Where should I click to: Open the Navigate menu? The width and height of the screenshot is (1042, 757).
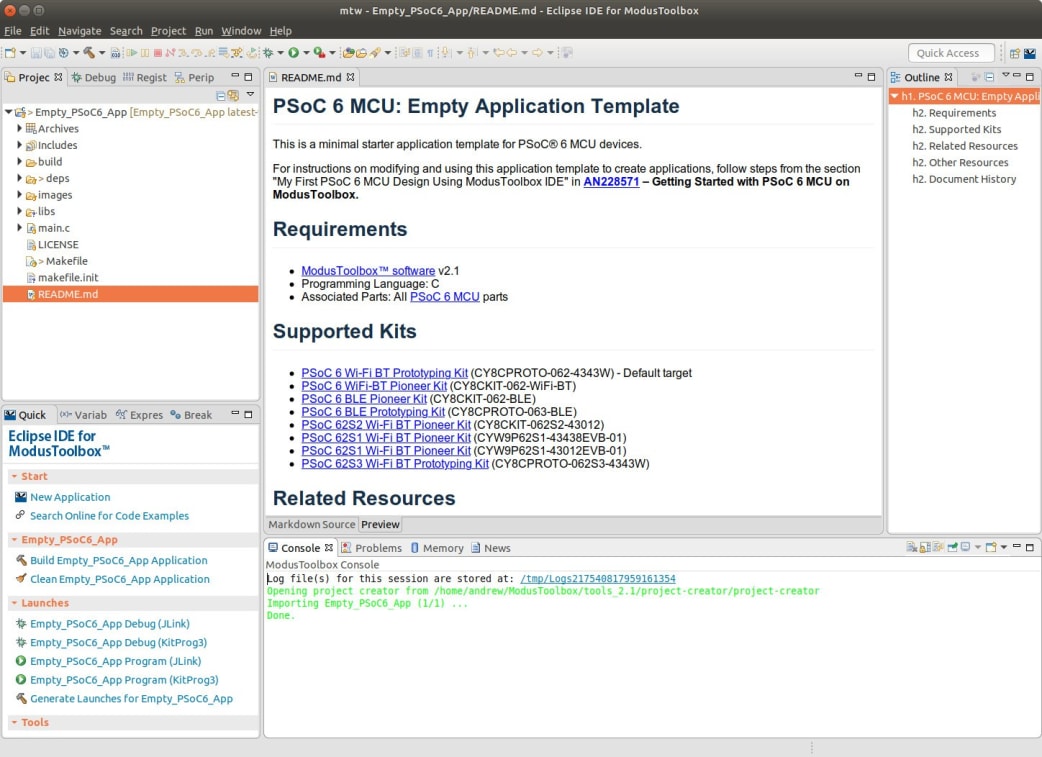(x=80, y=31)
